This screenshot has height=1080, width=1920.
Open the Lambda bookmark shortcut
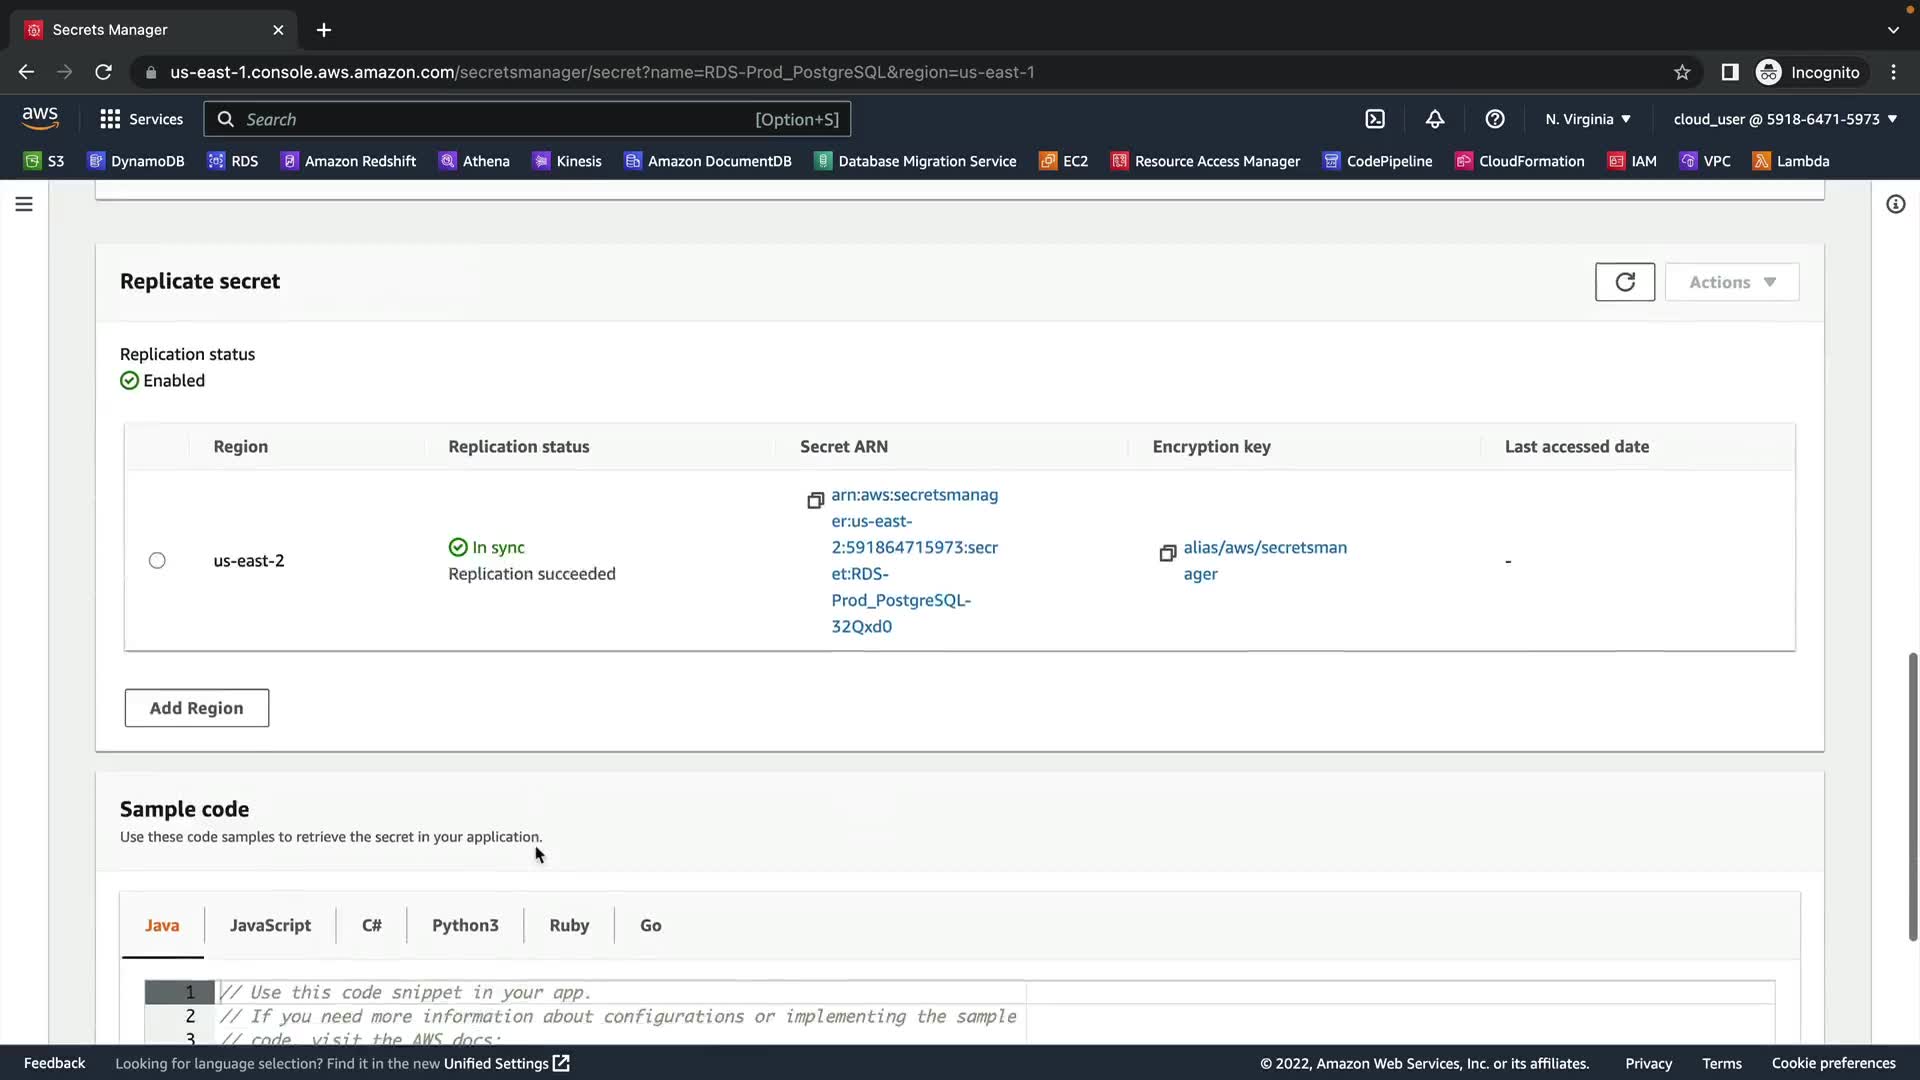pyautogui.click(x=1791, y=161)
